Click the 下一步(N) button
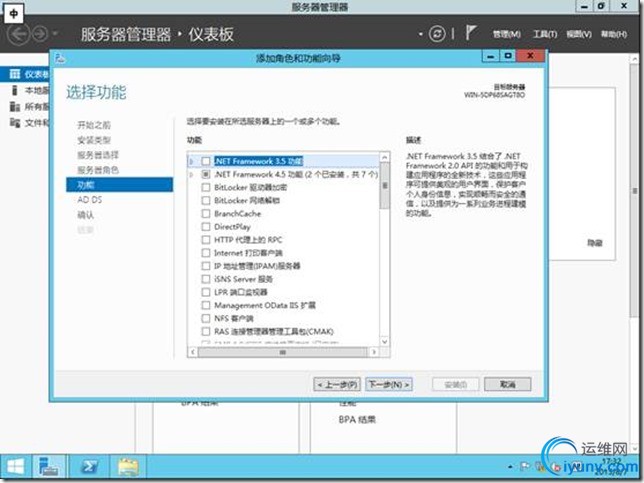Viewport: 644px width, 483px height. point(389,384)
